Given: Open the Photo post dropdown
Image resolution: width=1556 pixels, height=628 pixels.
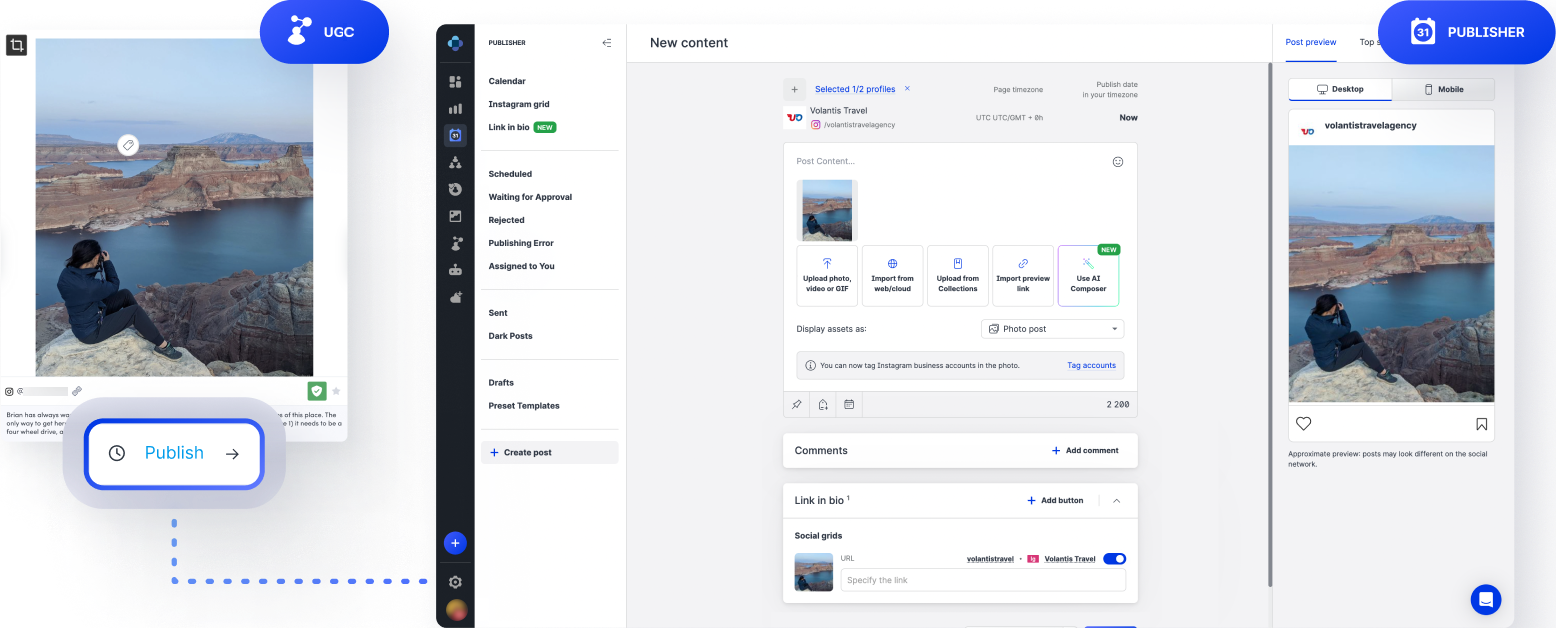Looking at the screenshot, I should 1052,329.
